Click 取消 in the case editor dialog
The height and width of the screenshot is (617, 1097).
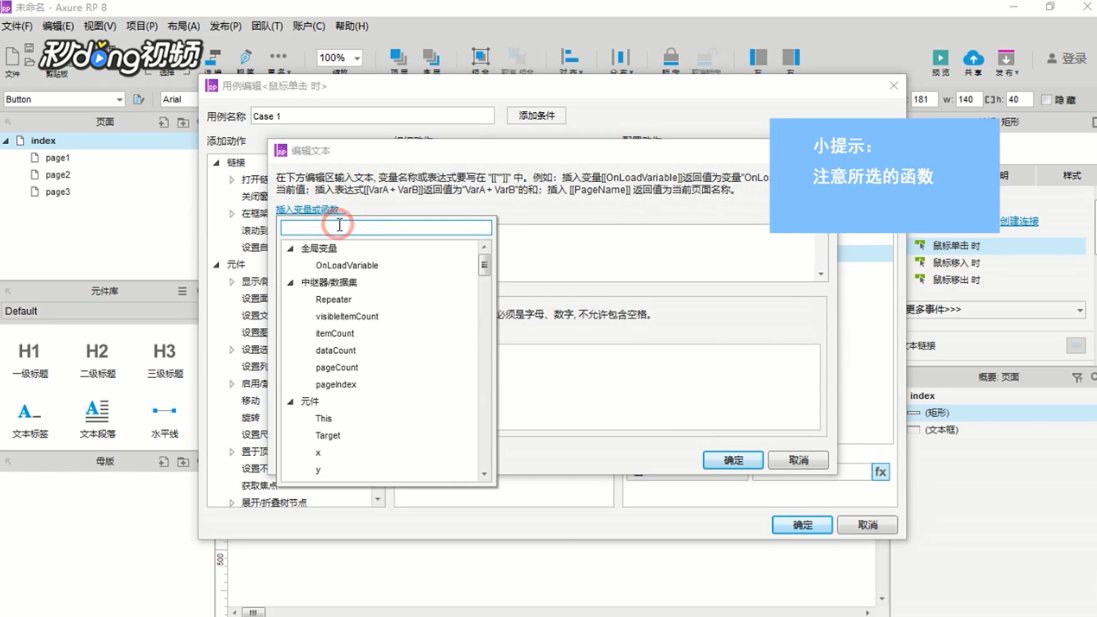click(x=868, y=525)
